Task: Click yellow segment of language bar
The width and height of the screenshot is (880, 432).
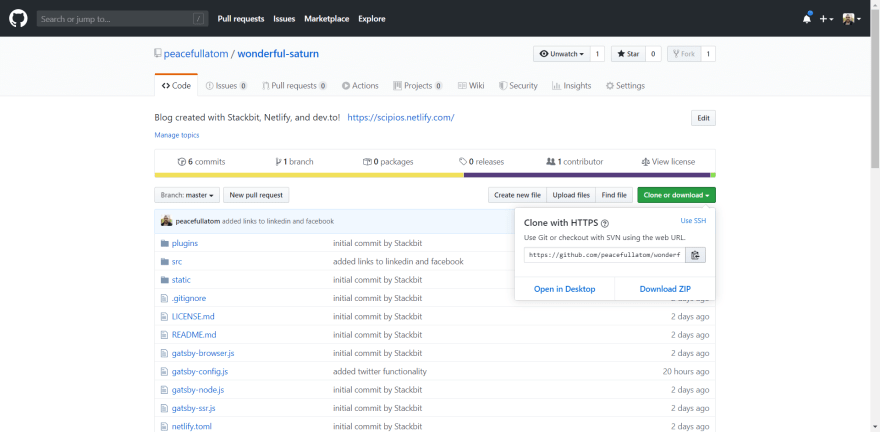Action: click(309, 175)
